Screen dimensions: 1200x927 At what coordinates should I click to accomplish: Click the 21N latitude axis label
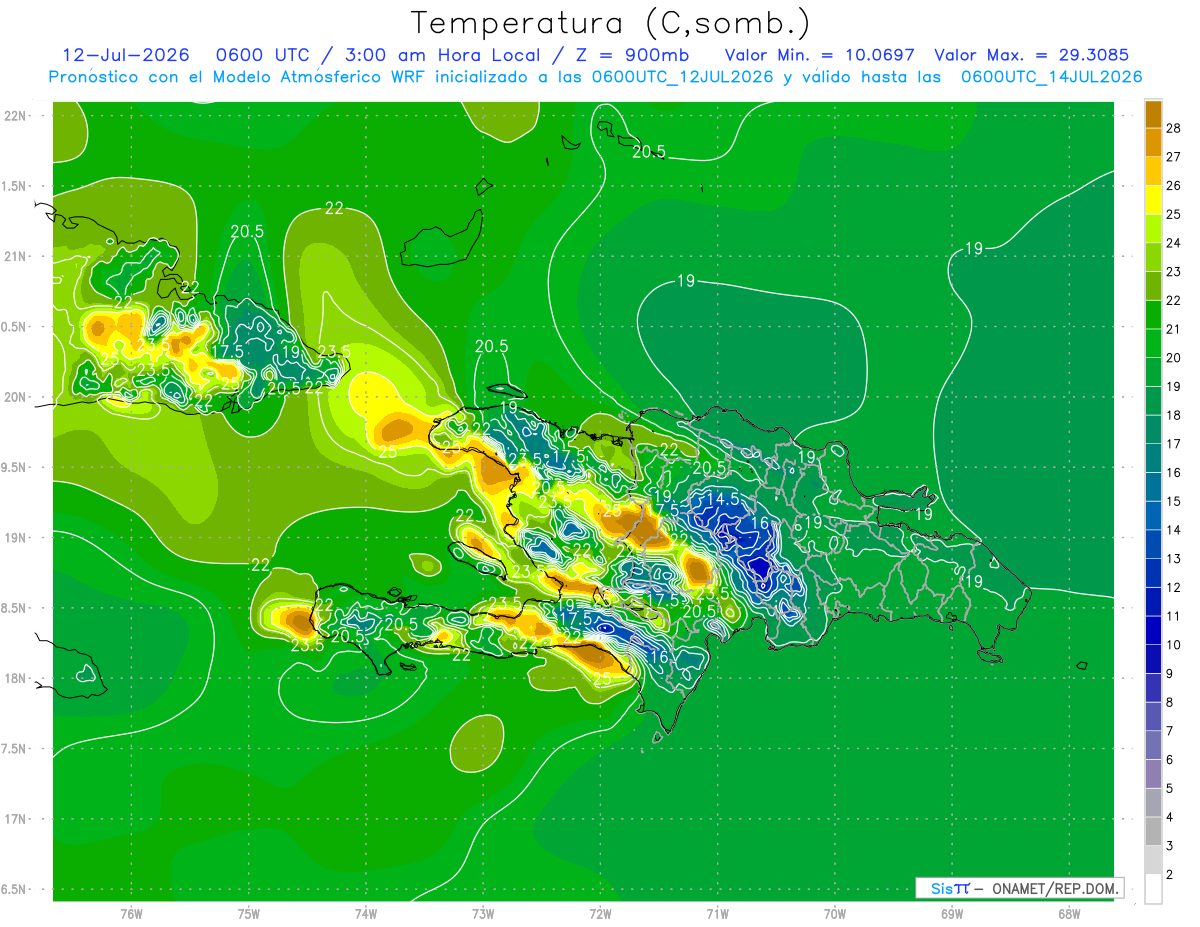pyautogui.click(x=15, y=257)
